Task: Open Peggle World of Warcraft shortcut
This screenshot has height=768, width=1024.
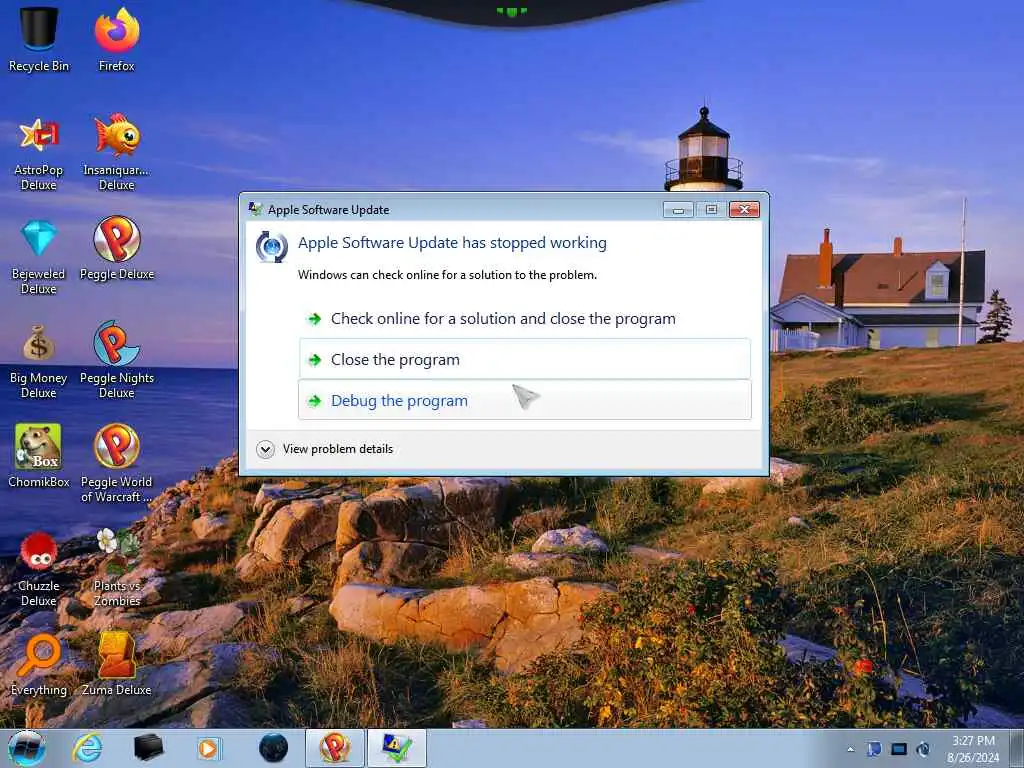Action: pyautogui.click(x=117, y=462)
